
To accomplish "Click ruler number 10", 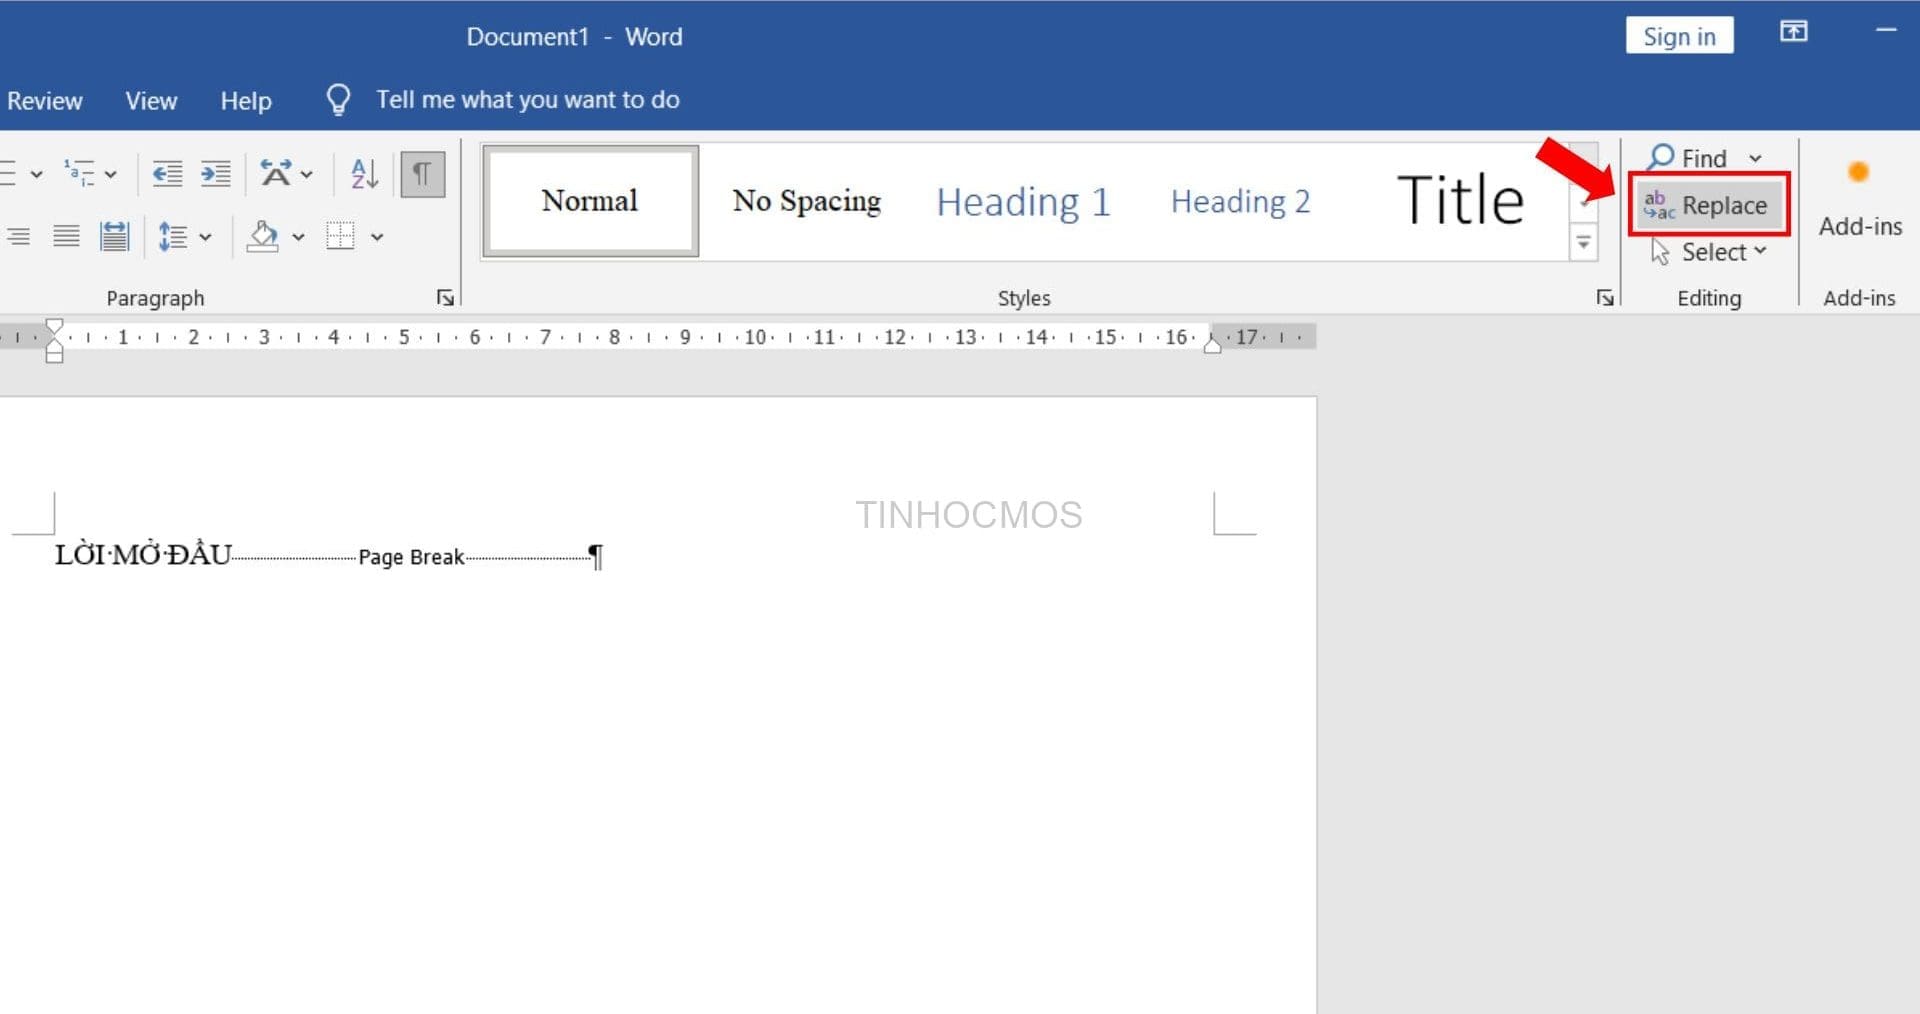I will click(755, 337).
